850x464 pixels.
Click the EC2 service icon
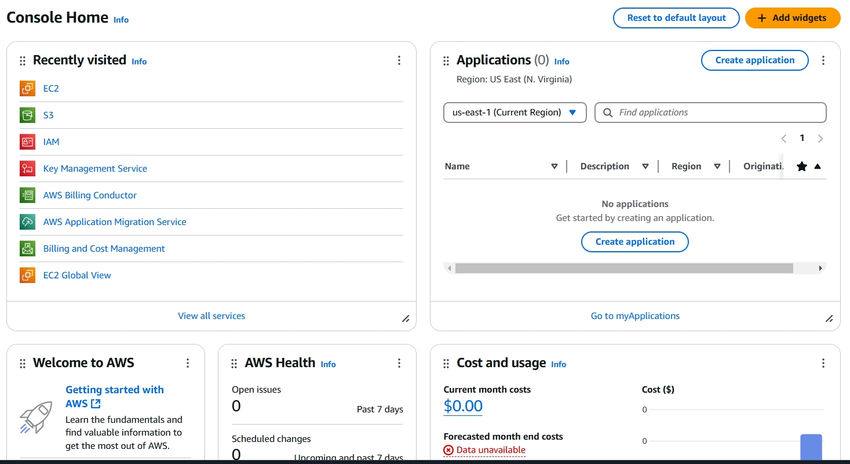pyautogui.click(x=27, y=89)
